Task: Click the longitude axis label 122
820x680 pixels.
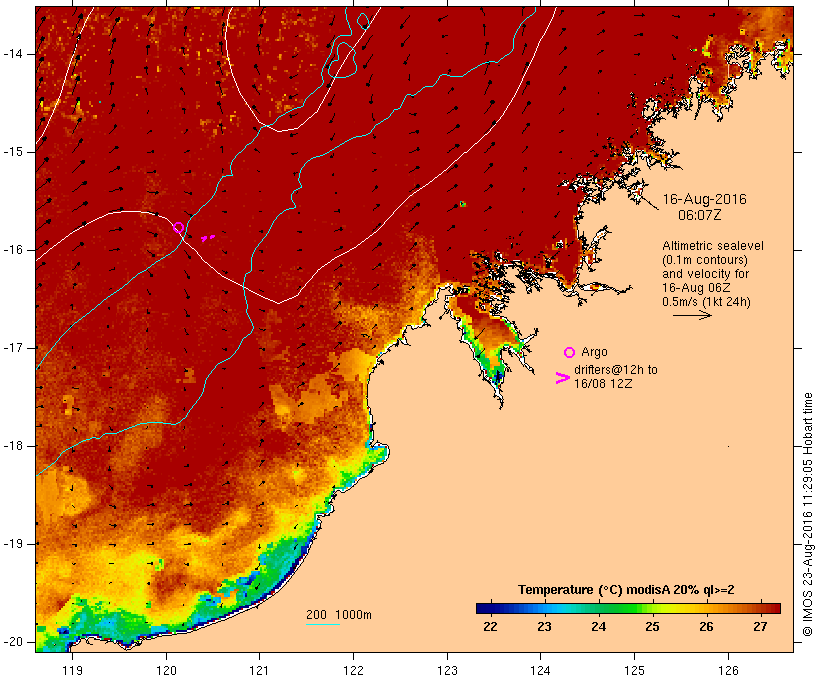Action: (354, 671)
